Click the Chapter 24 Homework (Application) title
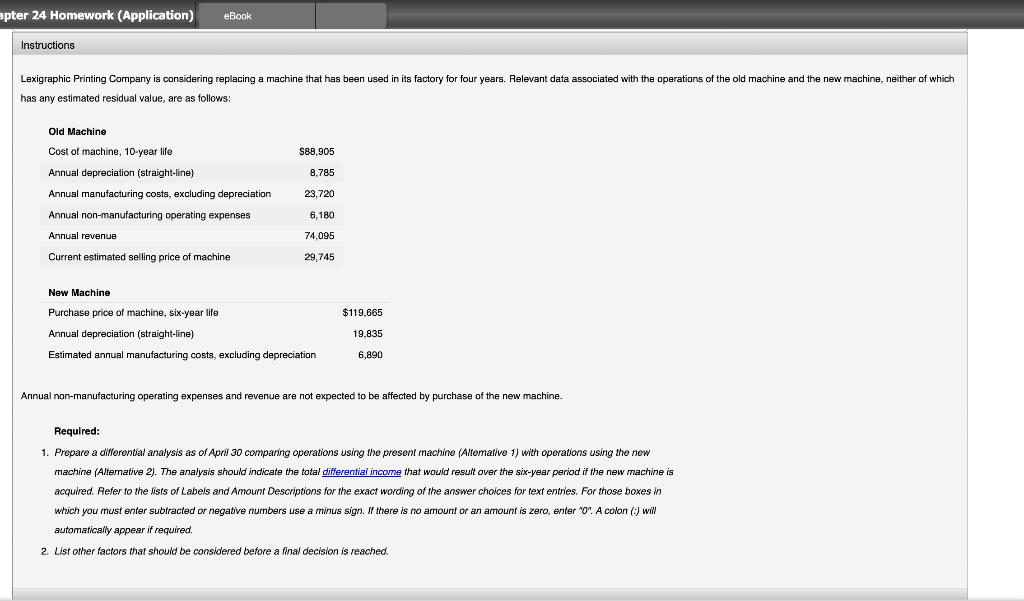The width and height of the screenshot is (1024, 601). (x=93, y=15)
